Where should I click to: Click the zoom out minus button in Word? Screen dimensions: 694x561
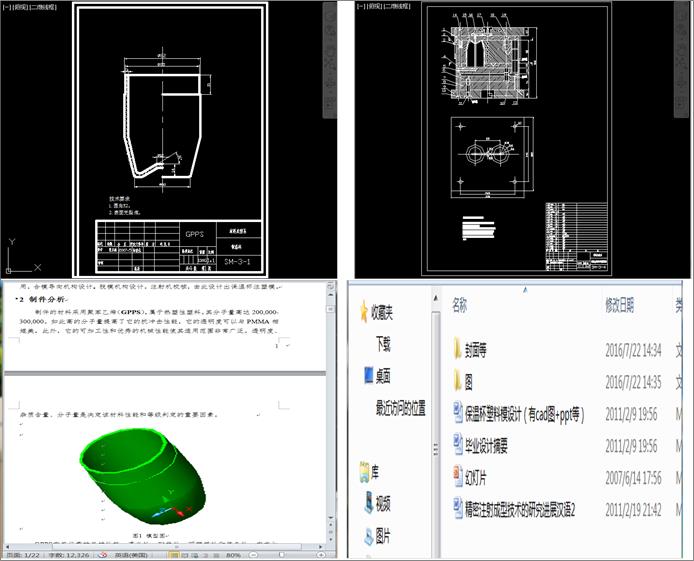point(253,555)
